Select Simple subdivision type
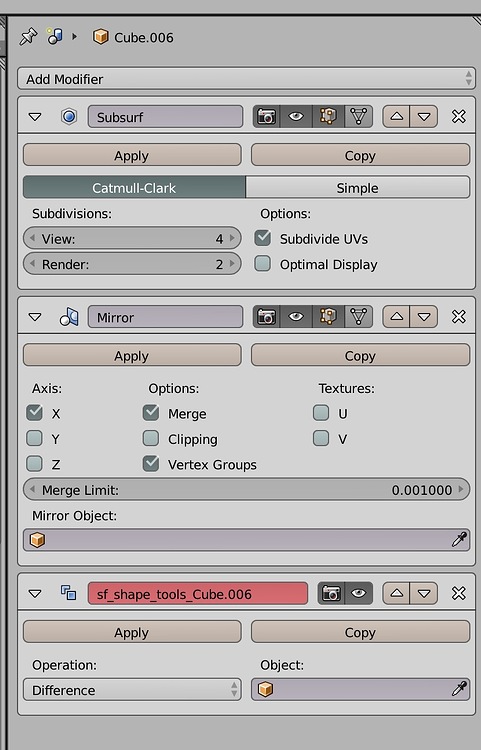481x750 pixels. point(358,188)
